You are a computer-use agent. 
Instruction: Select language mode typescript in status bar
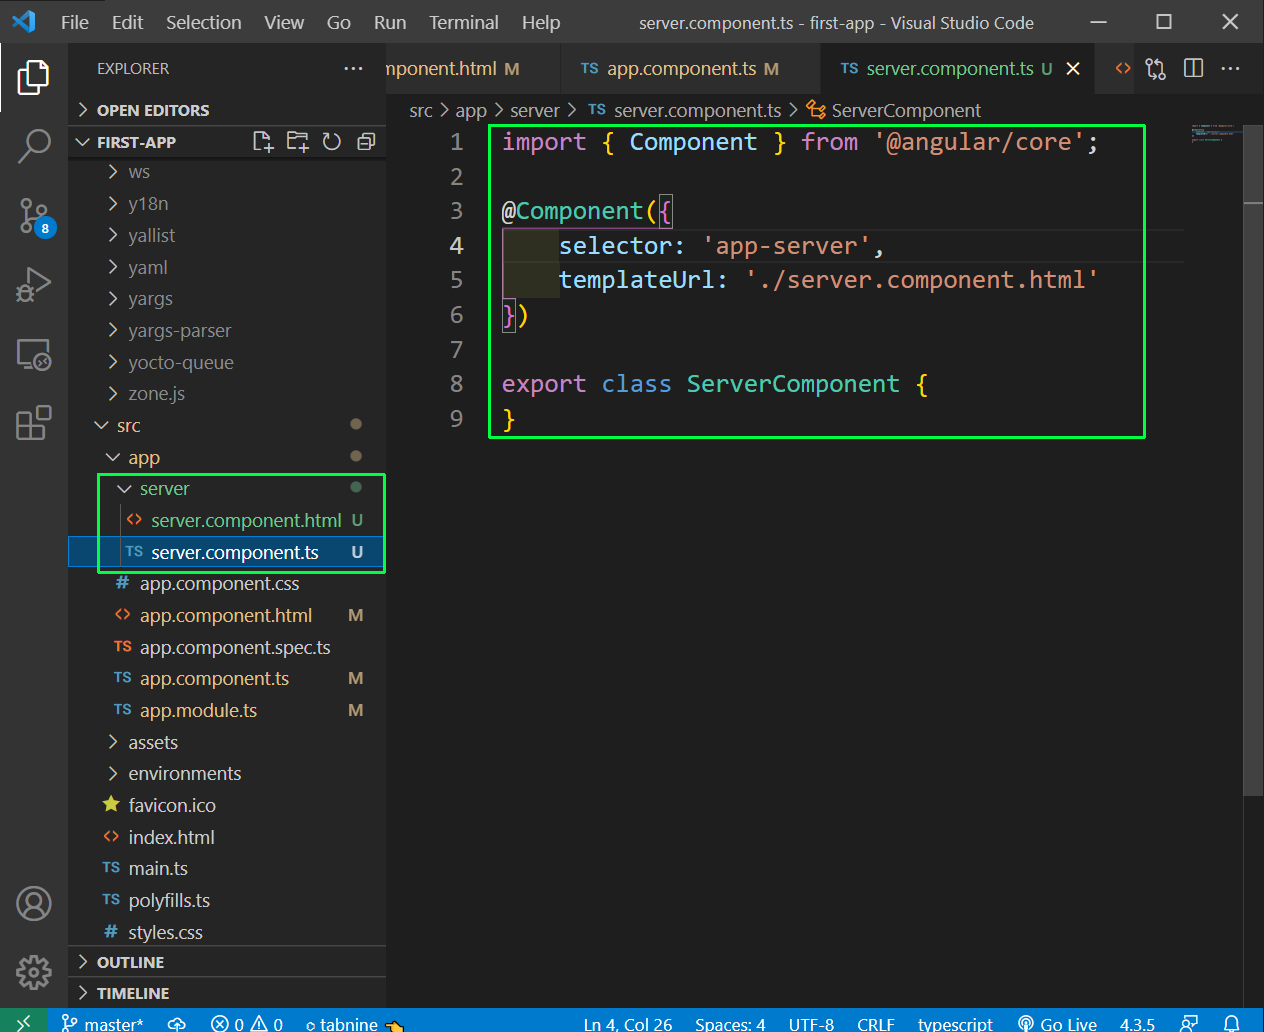click(x=955, y=1023)
